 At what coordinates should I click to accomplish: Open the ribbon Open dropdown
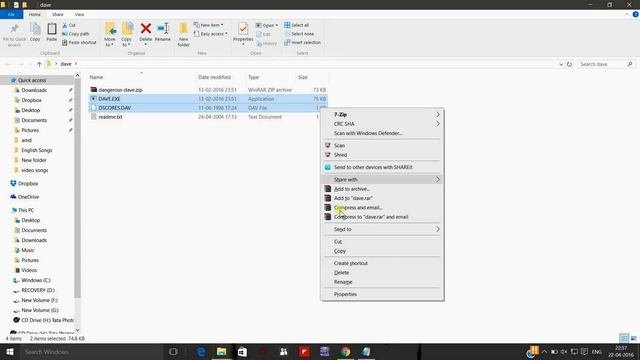tap(267, 25)
